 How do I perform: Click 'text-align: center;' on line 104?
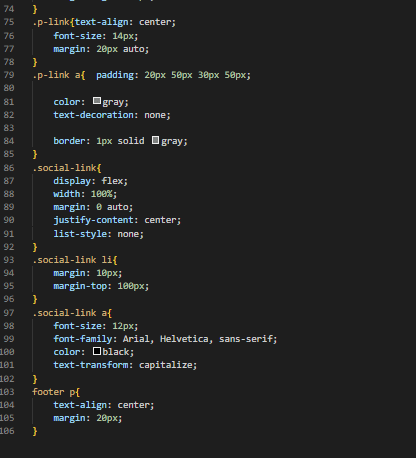pos(104,405)
